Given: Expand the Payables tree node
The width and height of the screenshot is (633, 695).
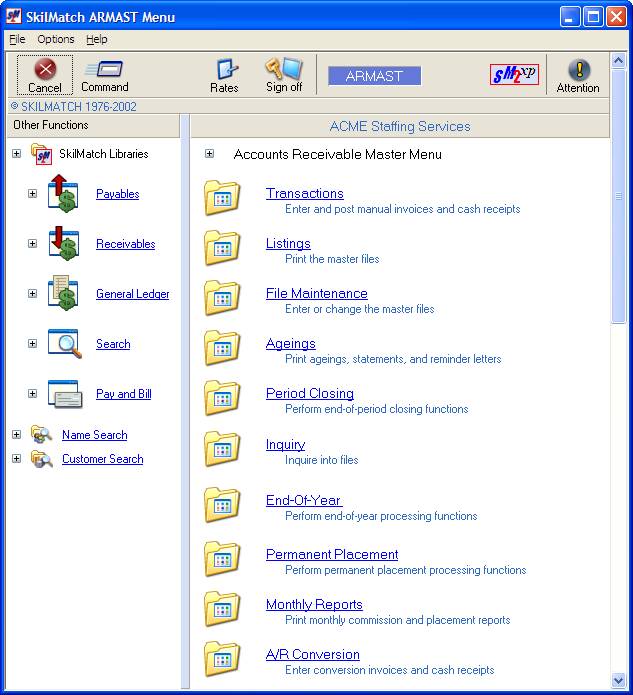Looking at the screenshot, I should pyautogui.click(x=32, y=194).
